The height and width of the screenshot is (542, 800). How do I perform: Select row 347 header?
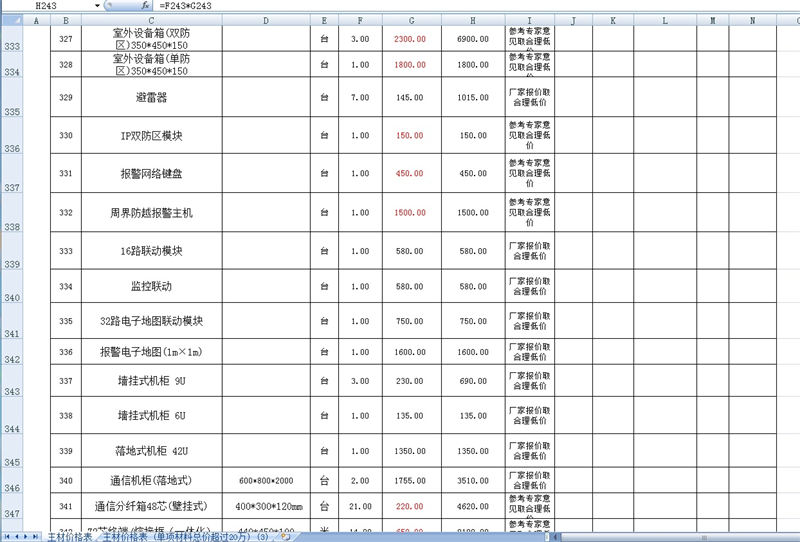tap(12, 506)
